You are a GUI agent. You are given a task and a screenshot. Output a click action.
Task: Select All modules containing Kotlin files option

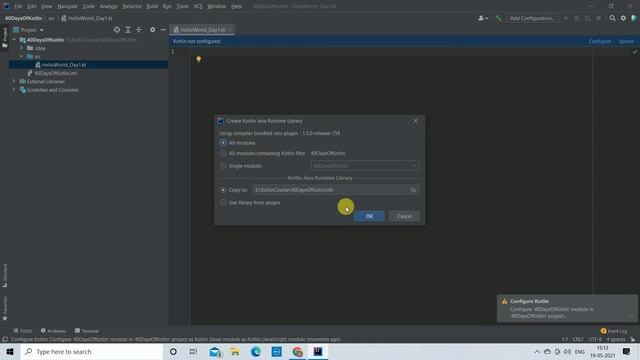(x=223, y=153)
